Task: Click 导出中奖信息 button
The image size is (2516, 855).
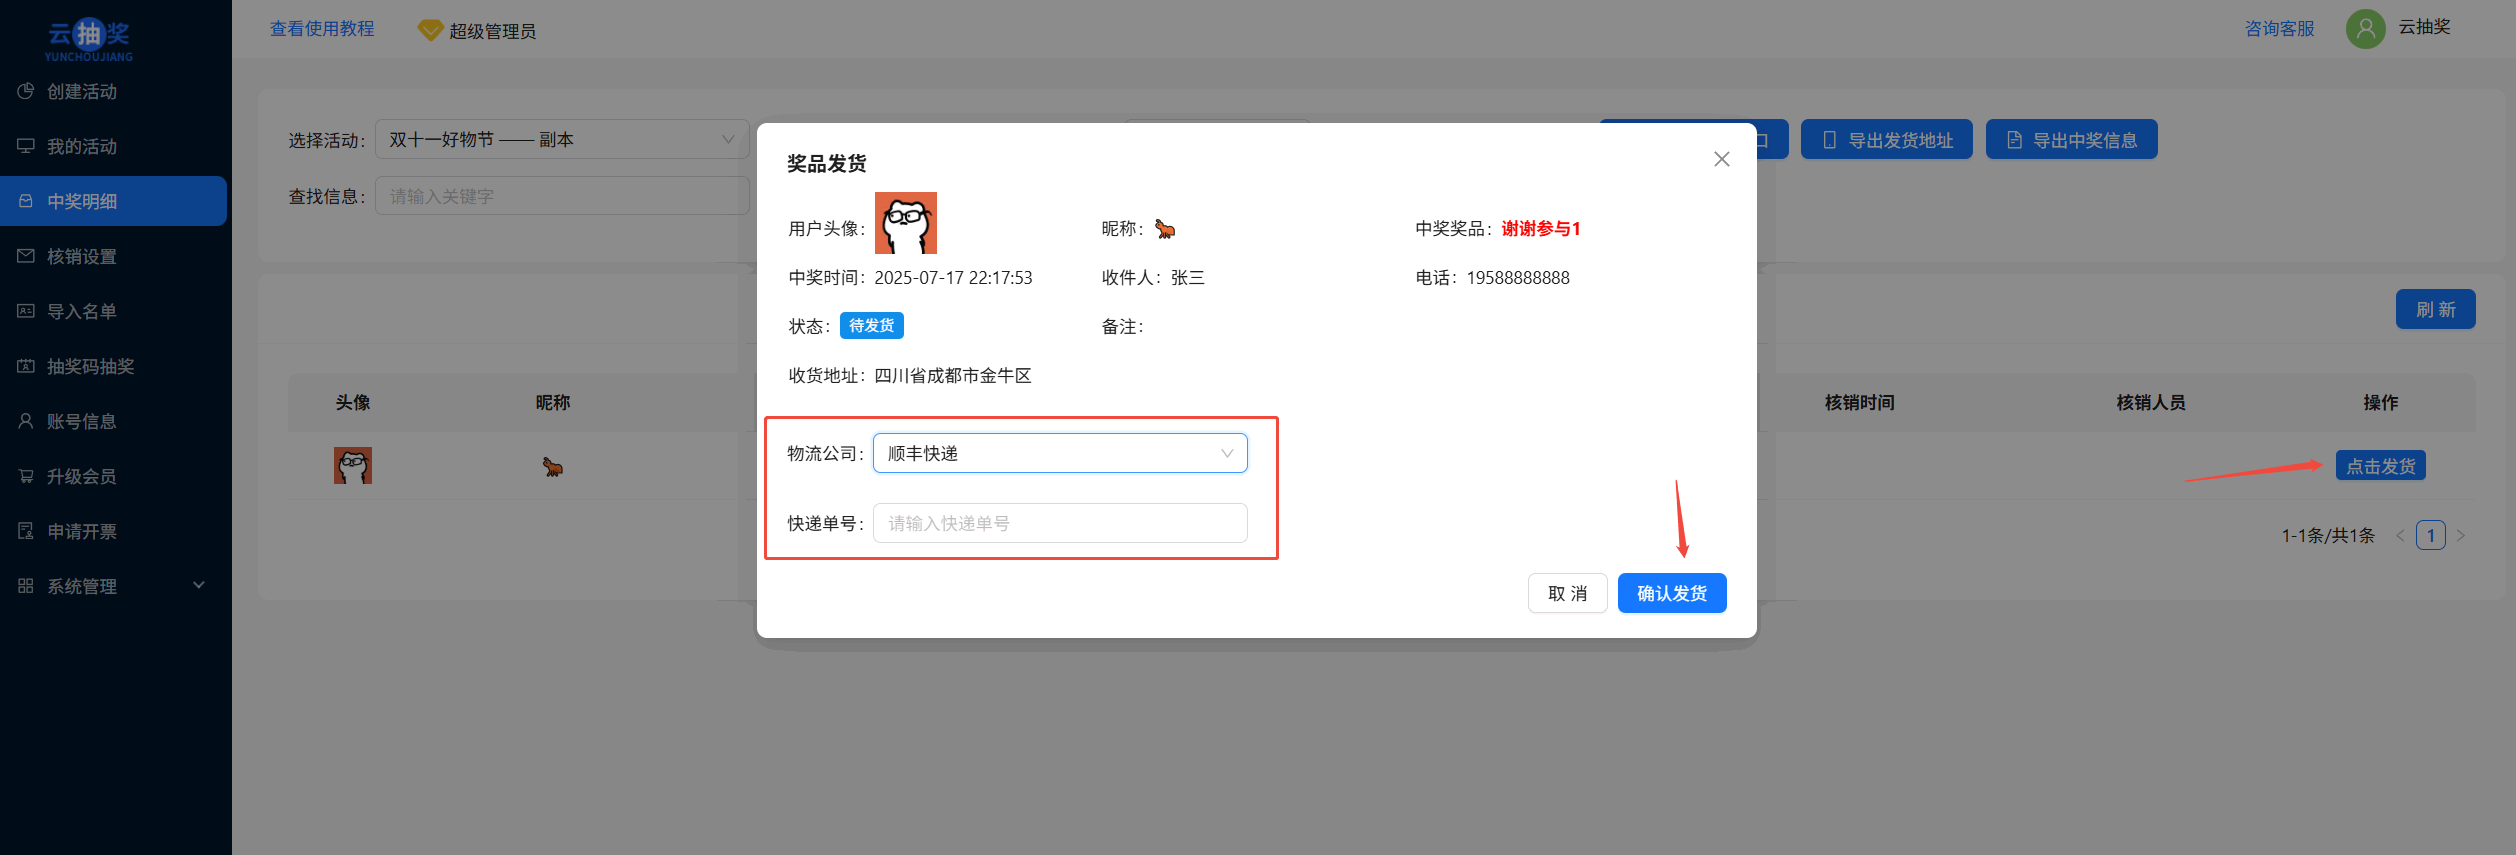Action: click(2071, 139)
